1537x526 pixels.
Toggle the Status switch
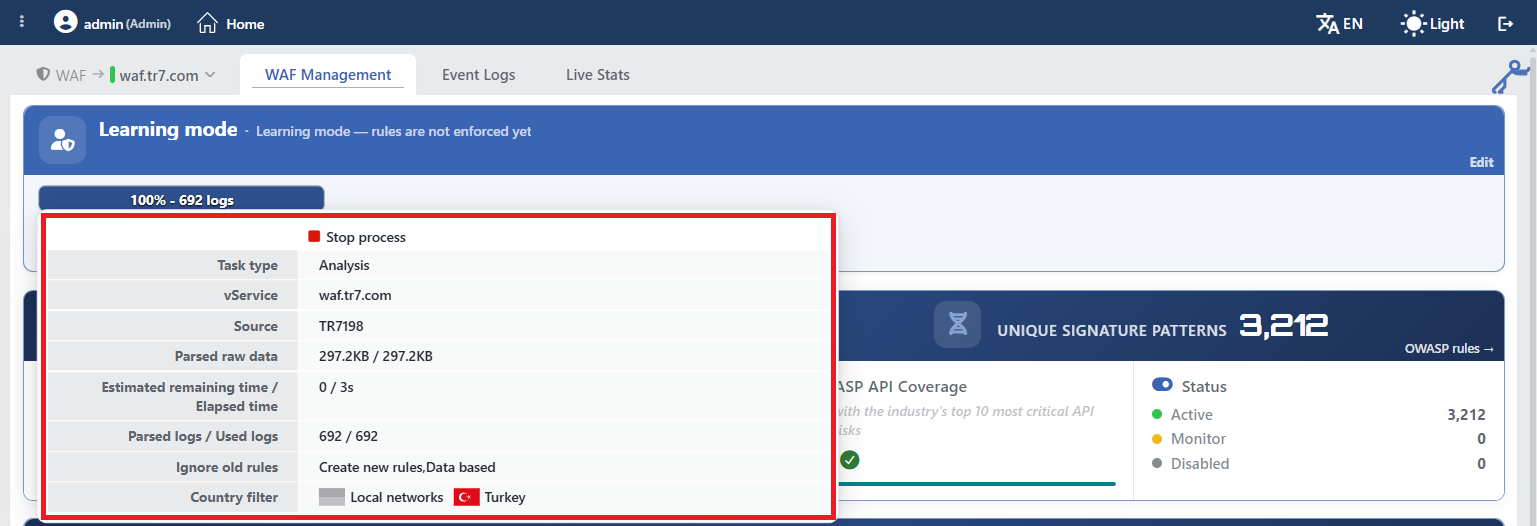point(1162,385)
